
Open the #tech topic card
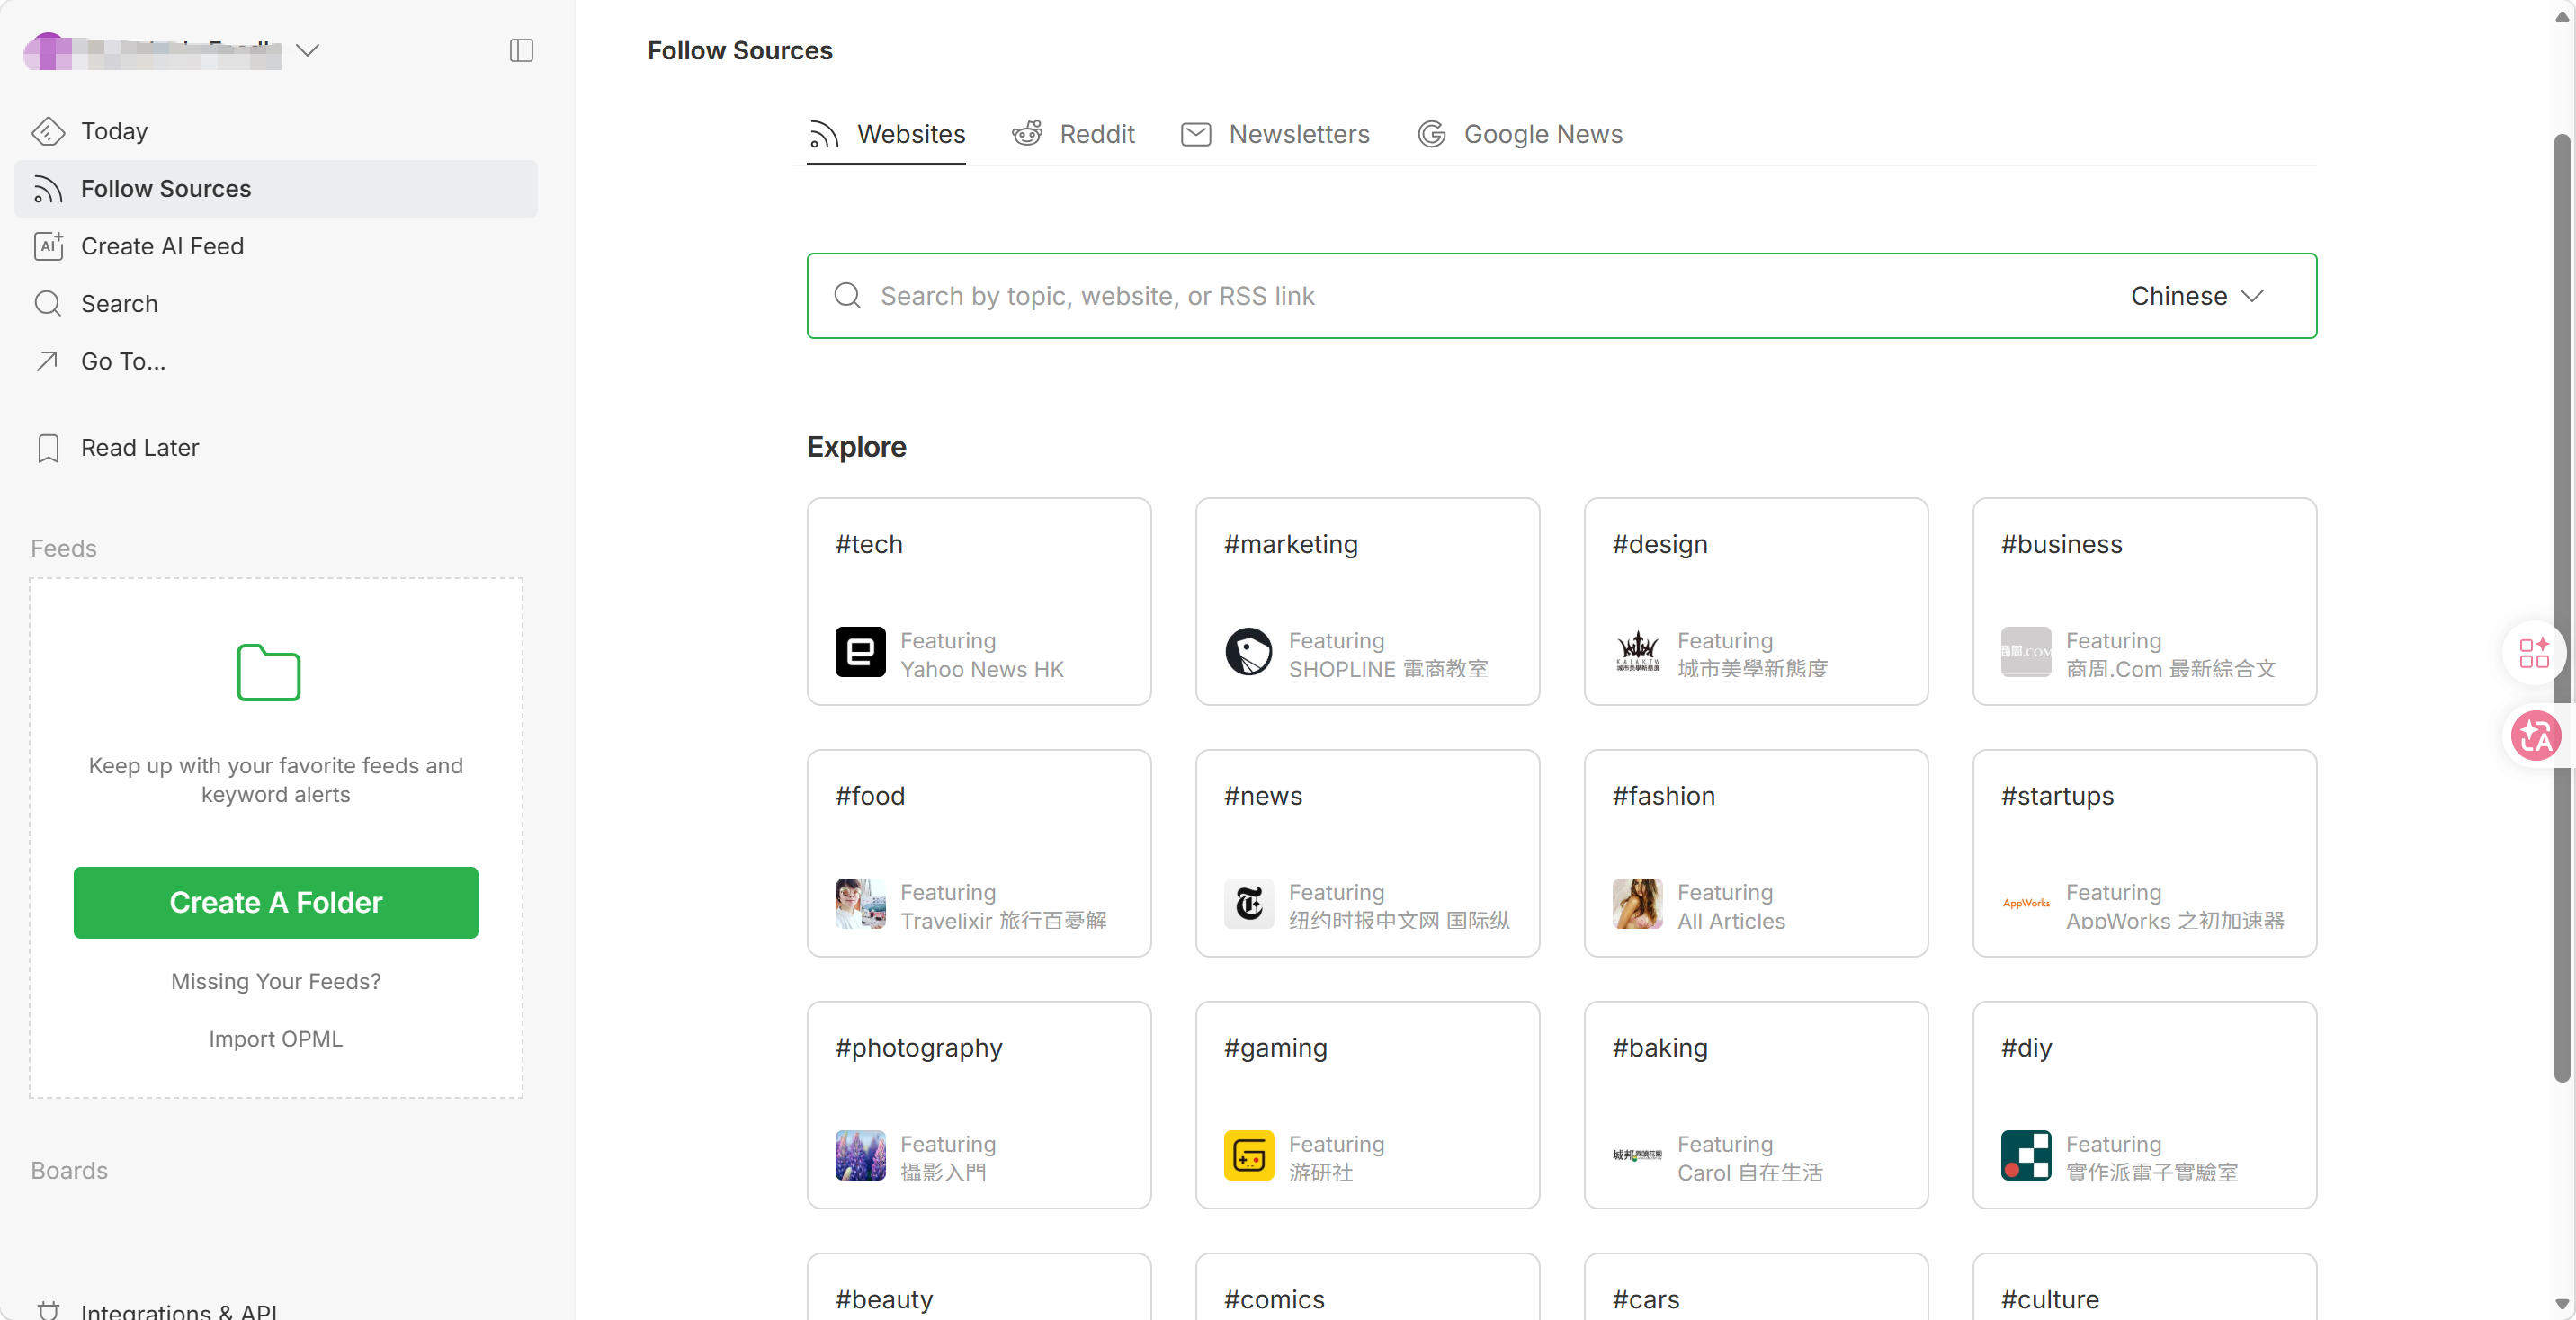tap(979, 602)
